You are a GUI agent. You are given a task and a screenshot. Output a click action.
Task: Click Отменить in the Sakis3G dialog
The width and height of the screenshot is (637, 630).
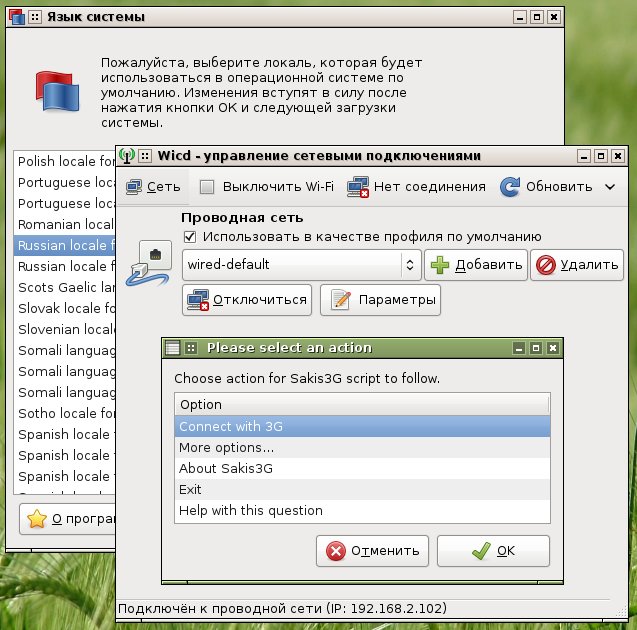[373, 551]
